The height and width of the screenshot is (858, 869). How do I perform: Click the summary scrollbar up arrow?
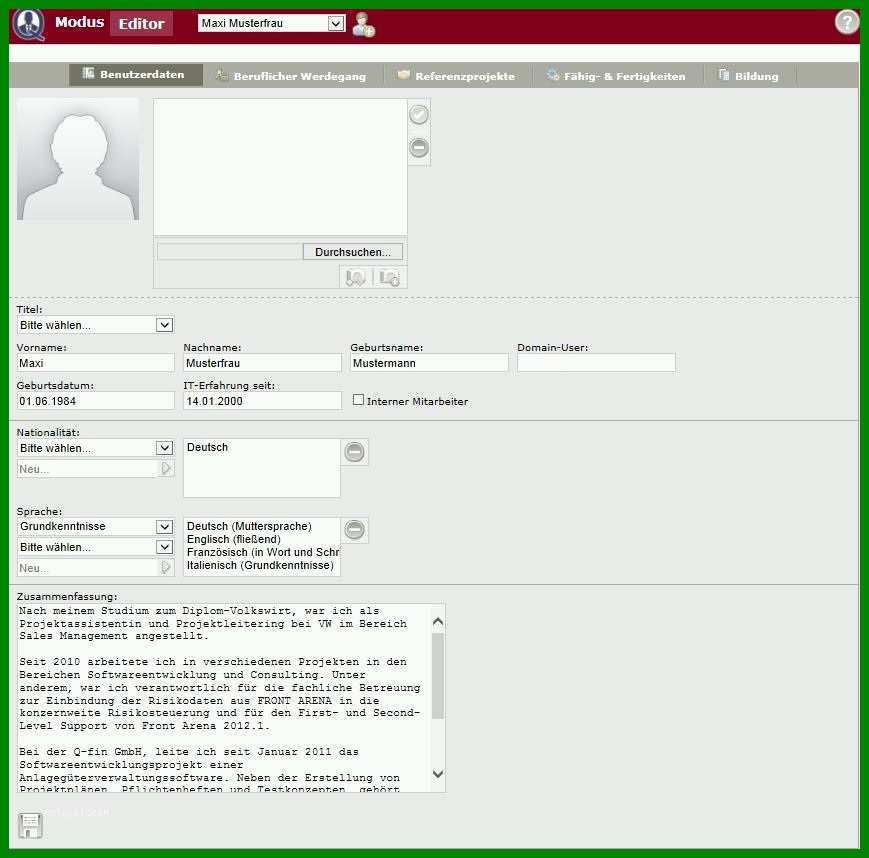[438, 621]
